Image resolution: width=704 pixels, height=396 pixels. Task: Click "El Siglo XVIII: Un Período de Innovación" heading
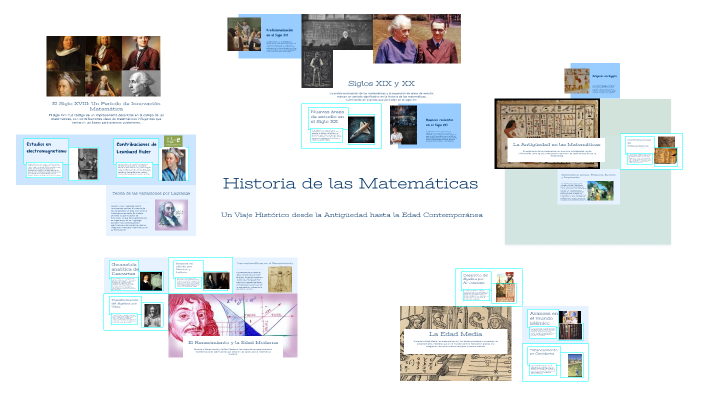point(106,106)
